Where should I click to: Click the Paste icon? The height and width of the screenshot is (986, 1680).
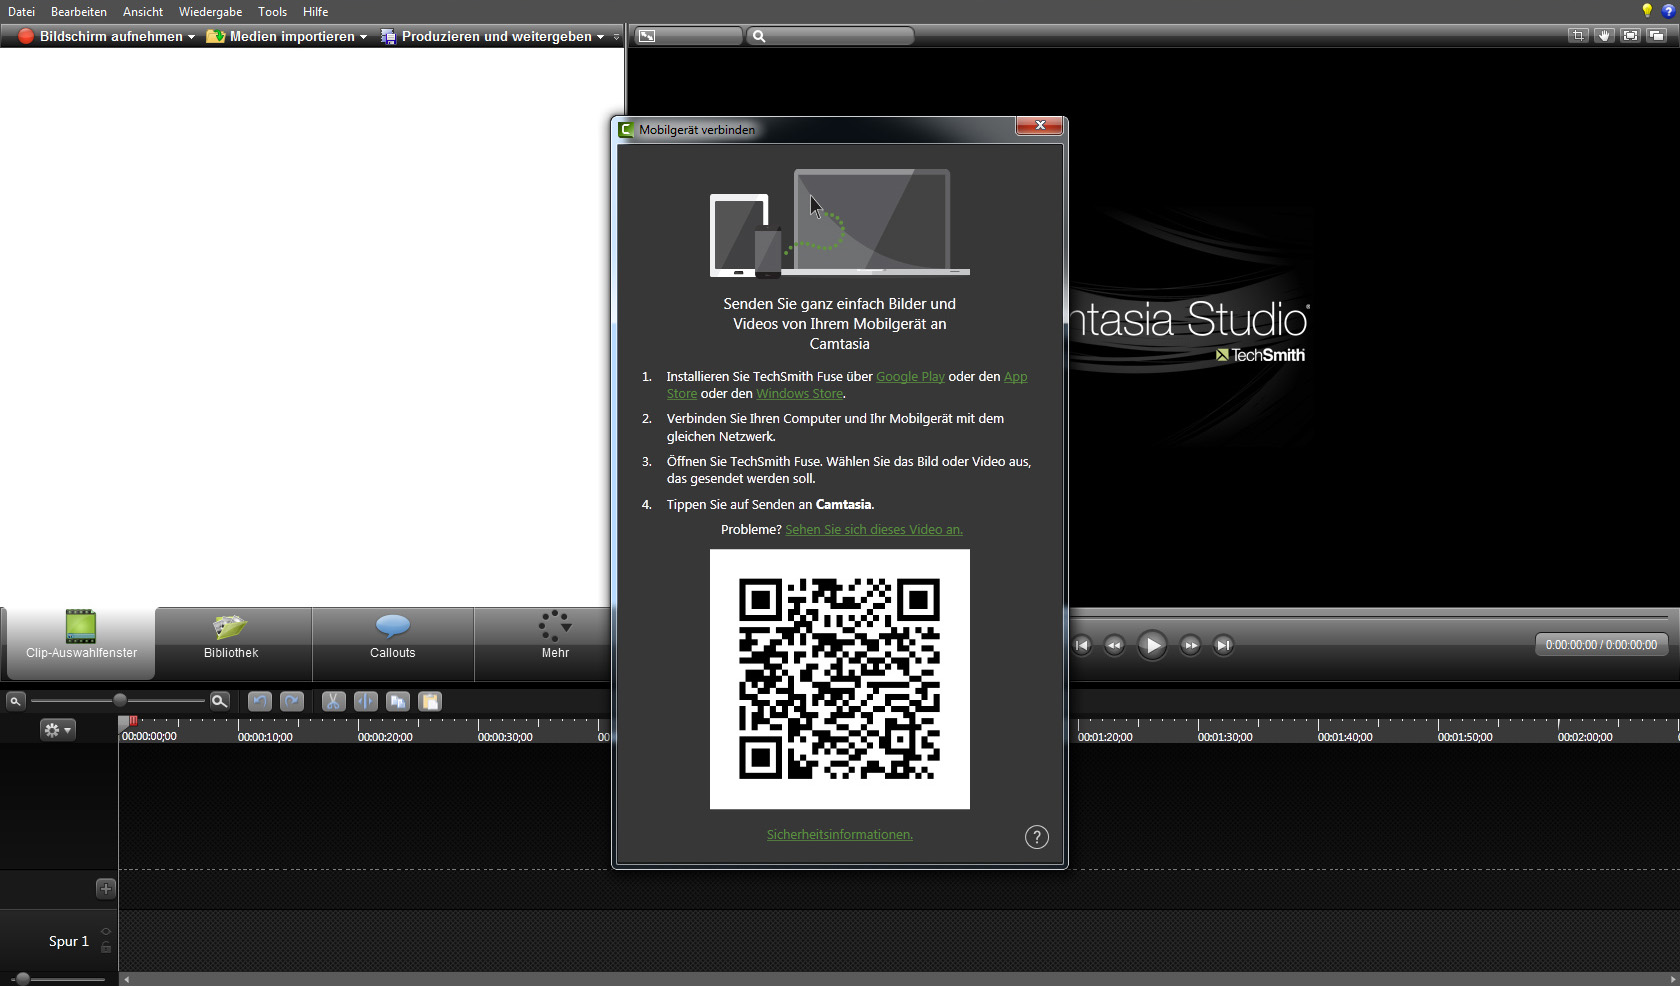tap(430, 701)
